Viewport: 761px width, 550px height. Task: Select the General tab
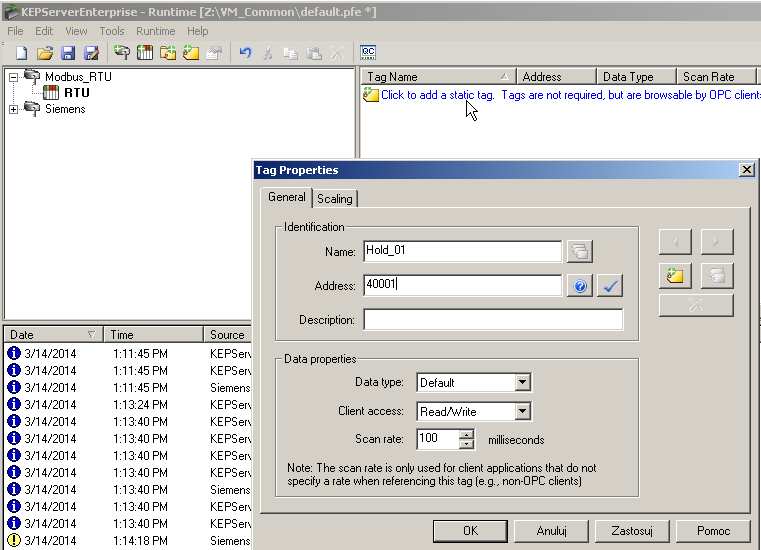point(287,197)
